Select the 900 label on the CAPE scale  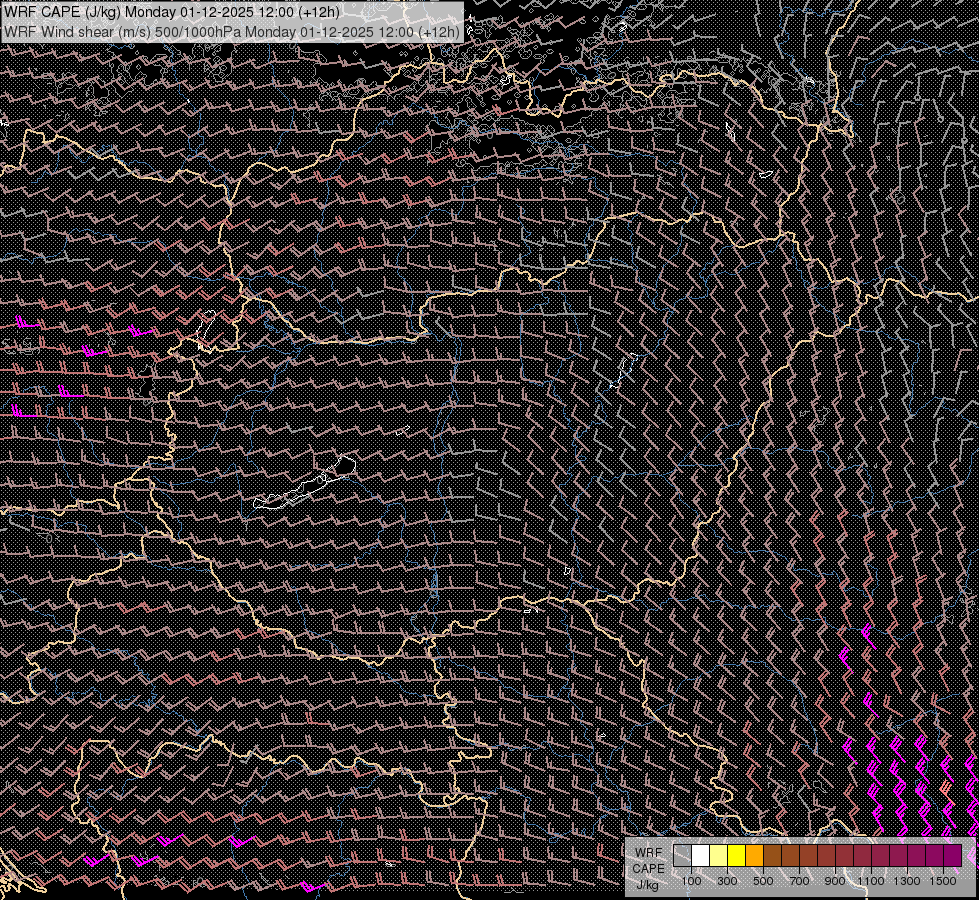(x=835, y=881)
